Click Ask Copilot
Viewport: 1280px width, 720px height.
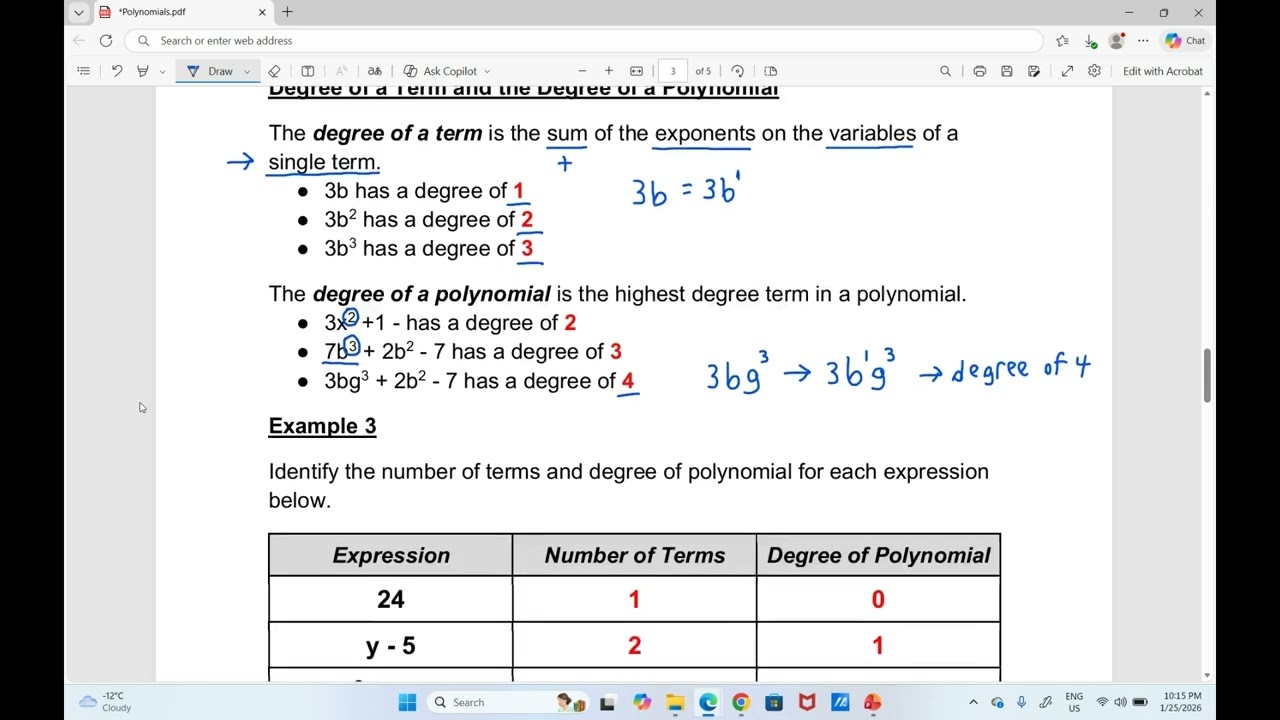point(441,71)
